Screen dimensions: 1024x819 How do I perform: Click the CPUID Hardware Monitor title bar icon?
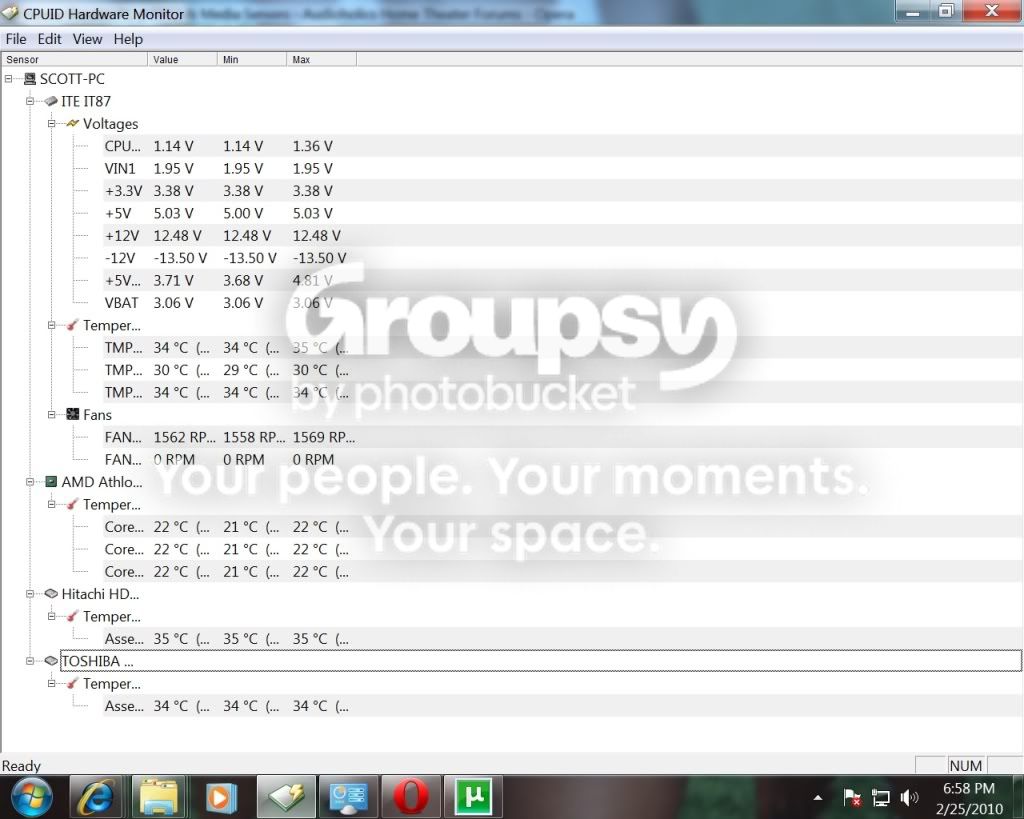[x=10, y=13]
